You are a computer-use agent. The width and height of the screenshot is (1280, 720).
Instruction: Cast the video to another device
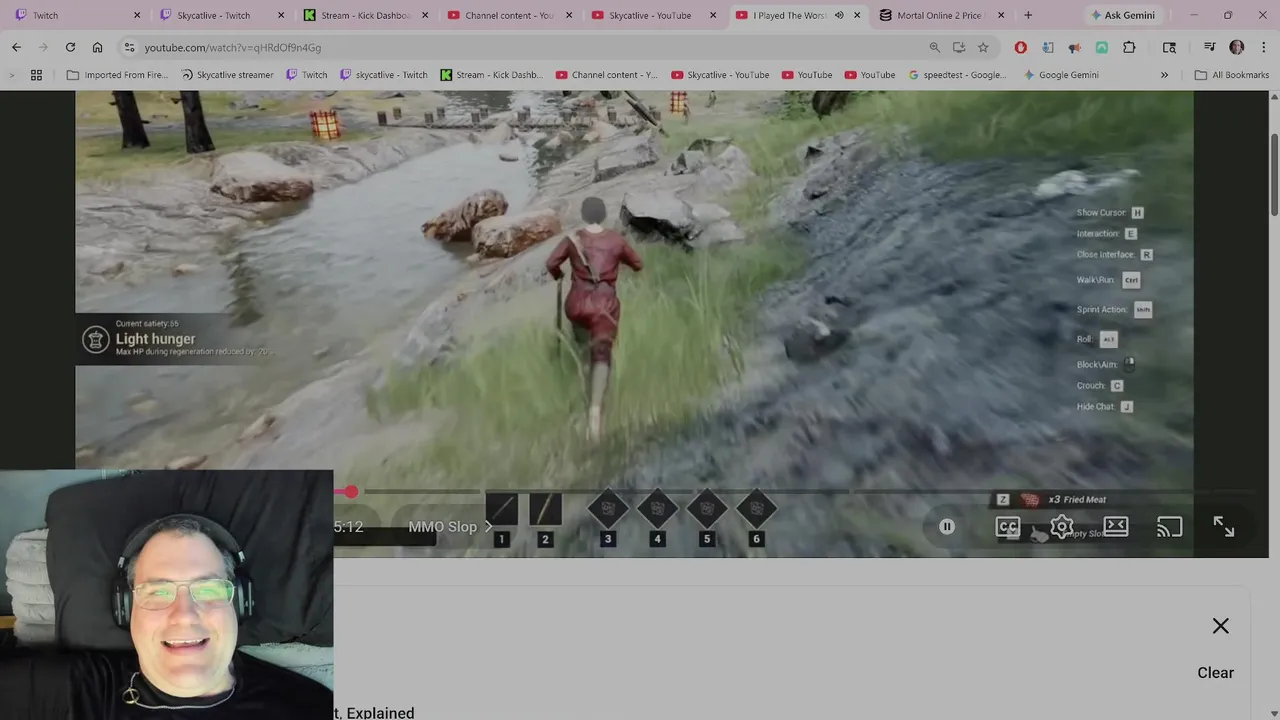pos(1170,527)
